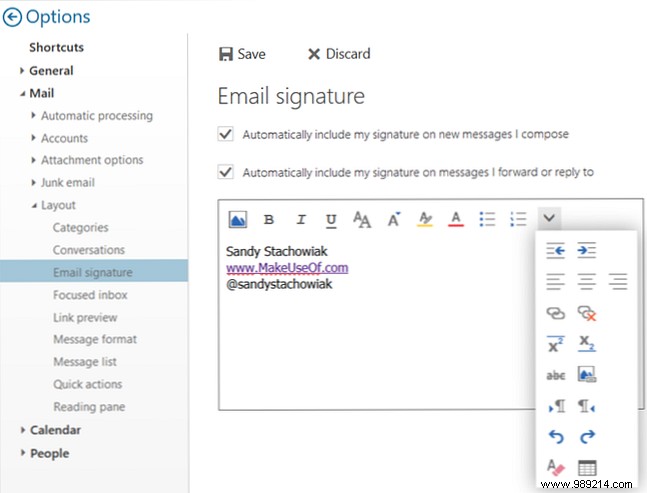Uncheck include signature on forward or reply
647x493 pixels.
pyautogui.click(x=226, y=172)
